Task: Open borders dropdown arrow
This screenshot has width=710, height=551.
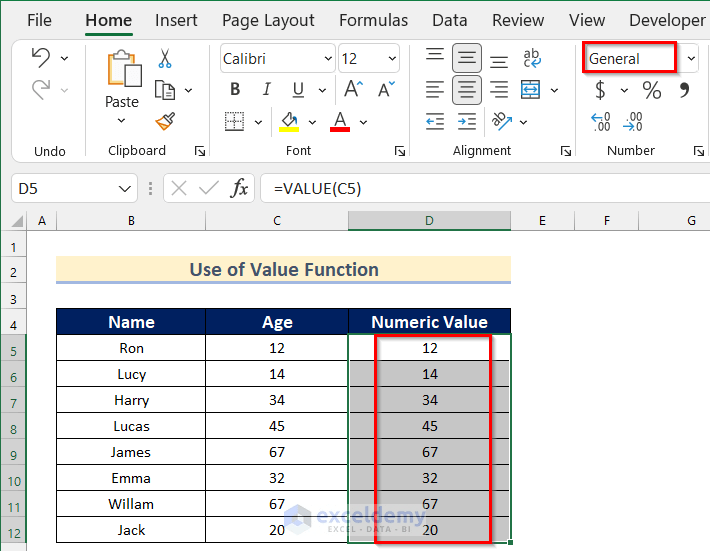Action: pos(258,122)
